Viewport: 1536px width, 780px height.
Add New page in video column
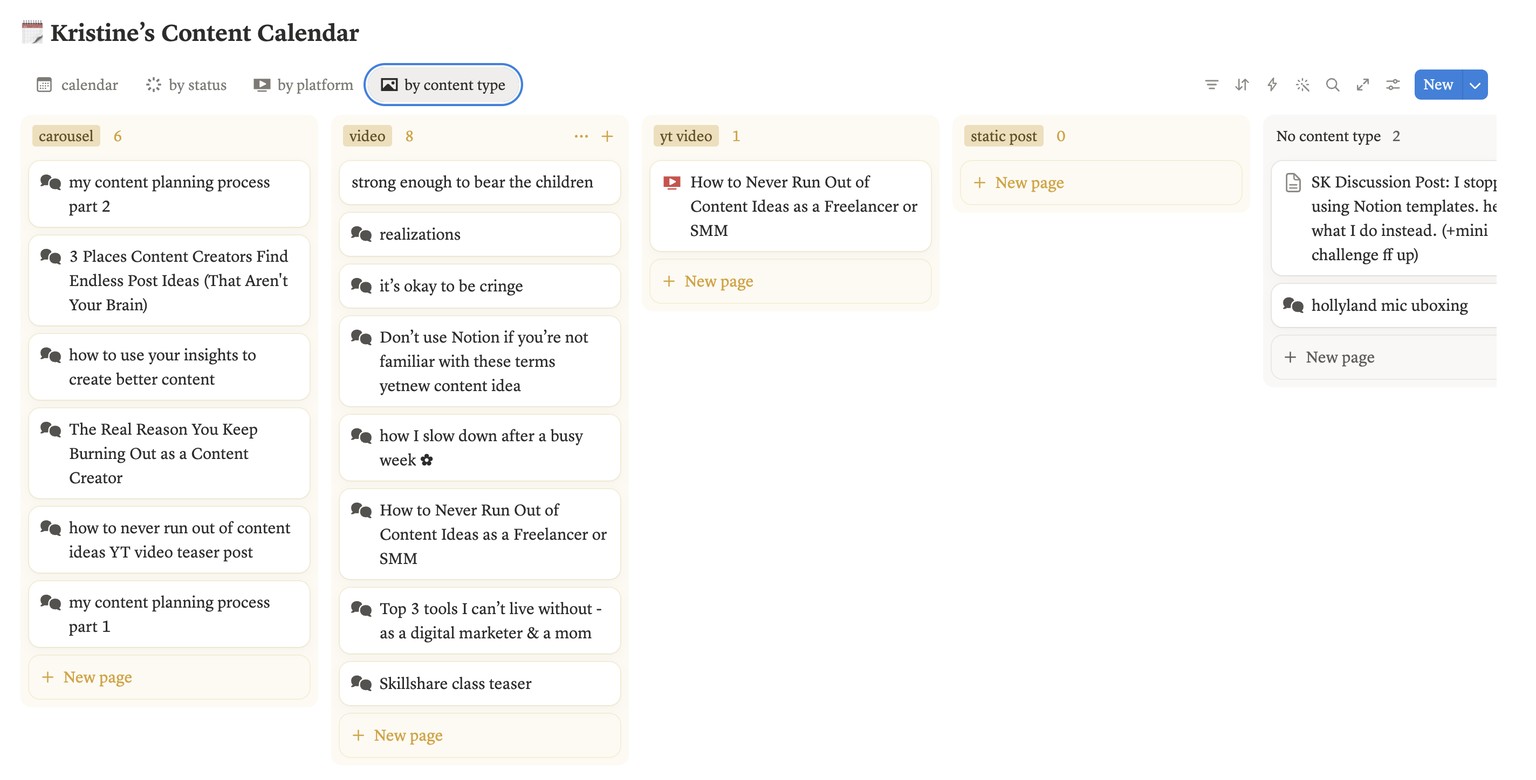[480, 736]
